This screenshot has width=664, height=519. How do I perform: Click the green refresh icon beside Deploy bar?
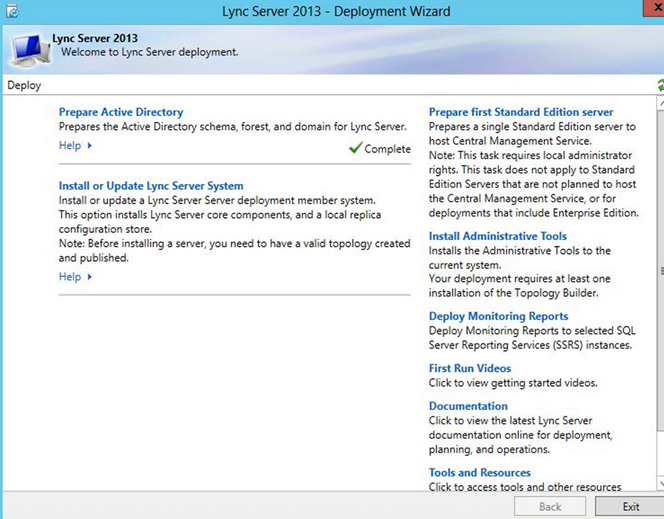(x=660, y=86)
